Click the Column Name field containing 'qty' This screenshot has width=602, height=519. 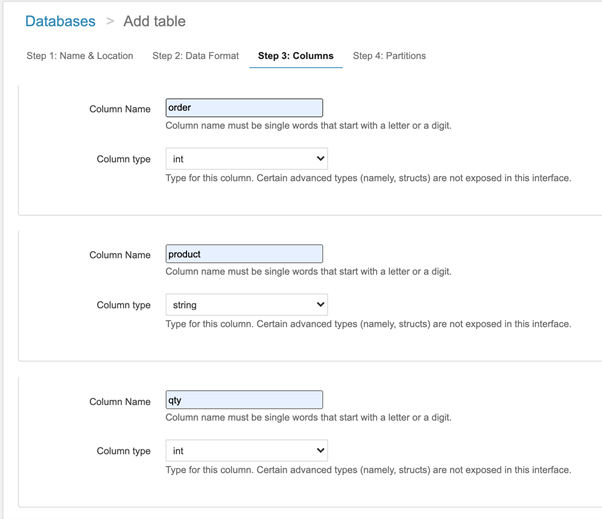pyautogui.click(x=244, y=400)
